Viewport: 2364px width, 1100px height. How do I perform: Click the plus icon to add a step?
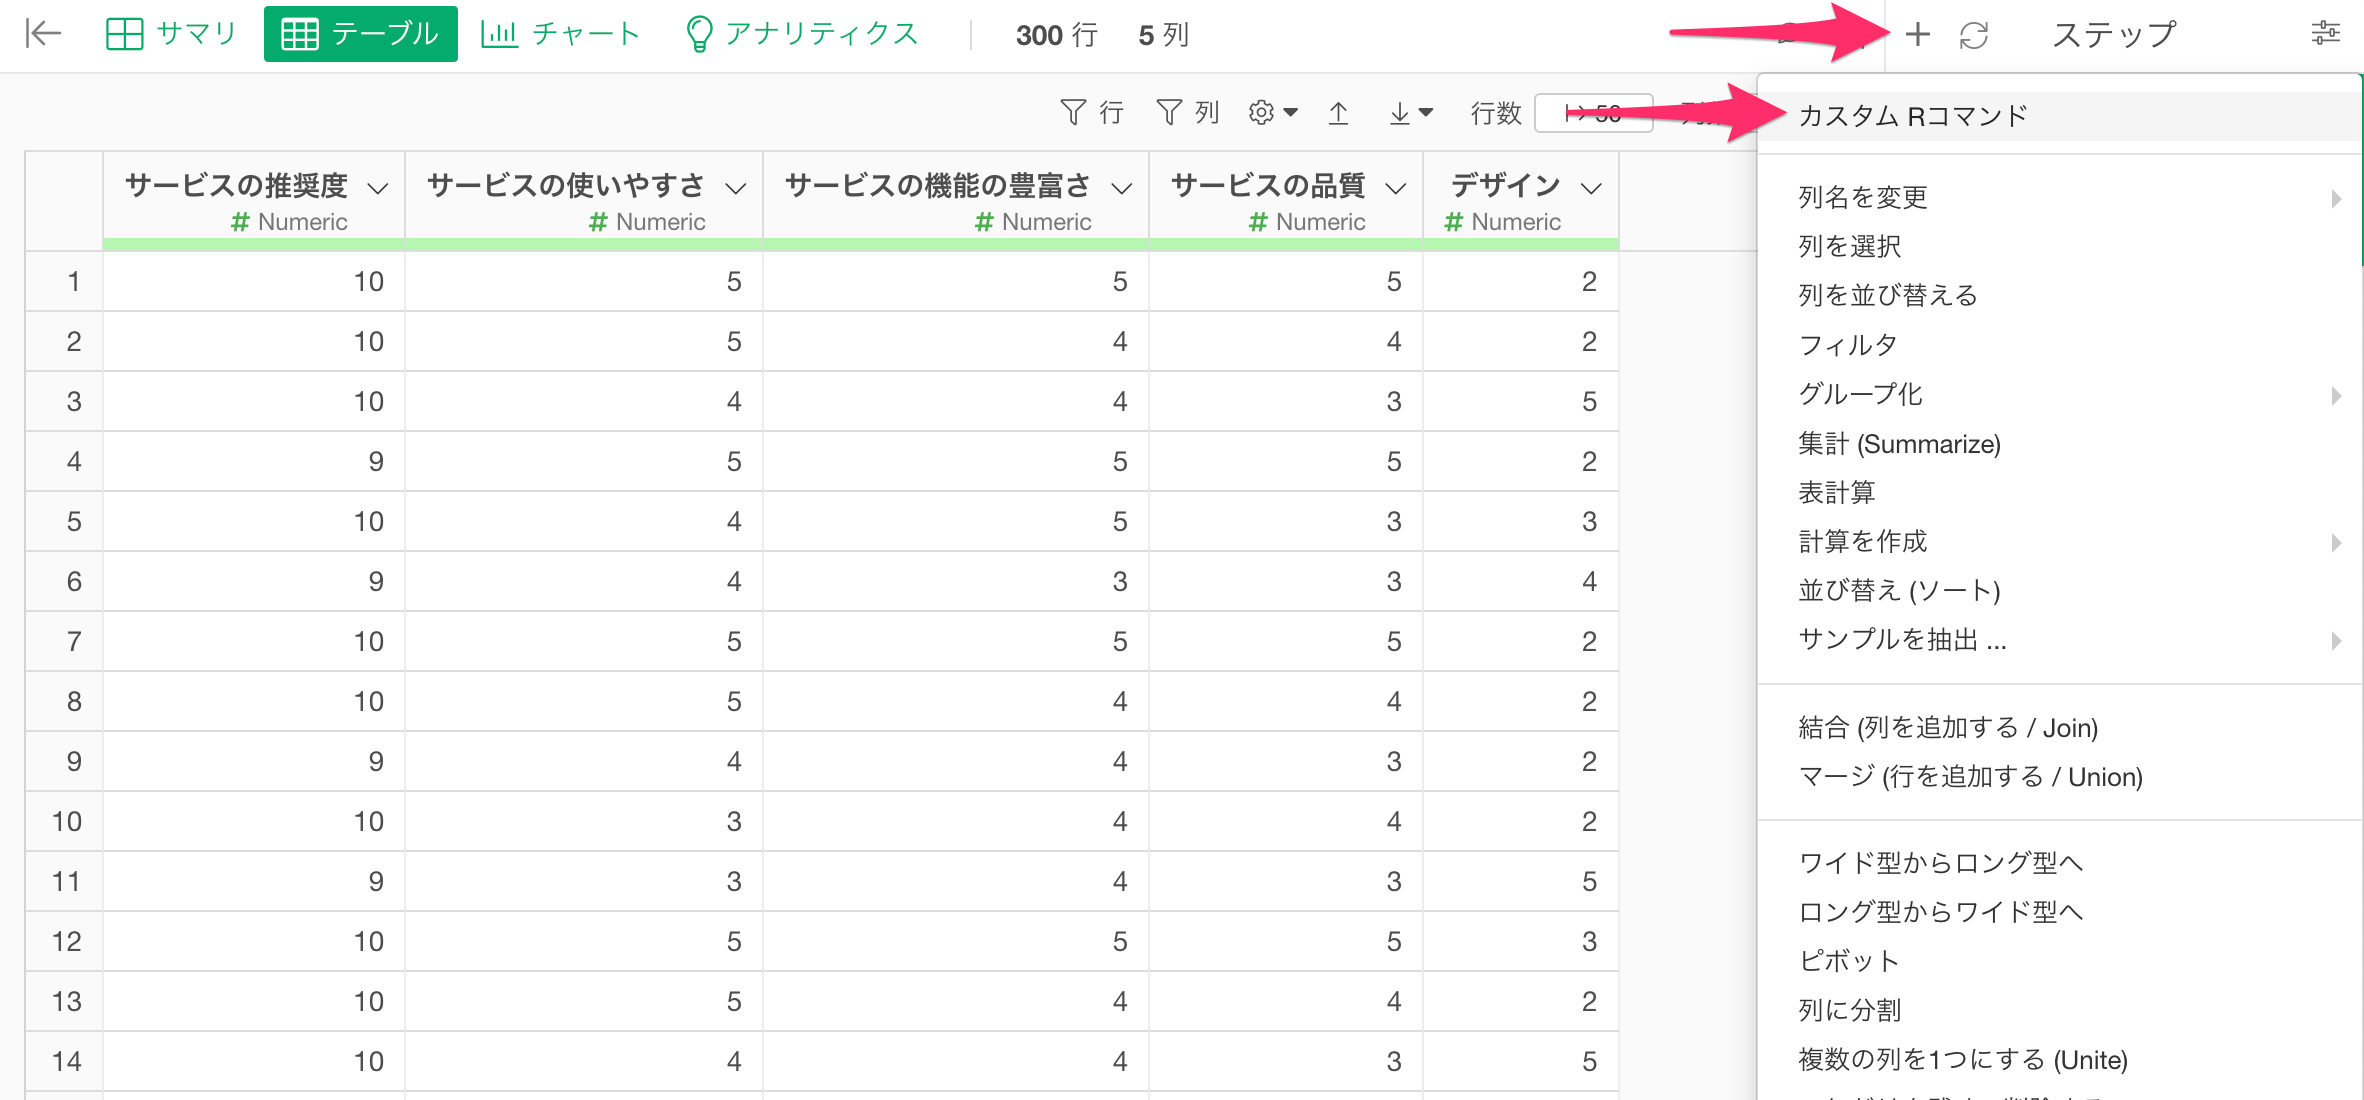click(1917, 35)
